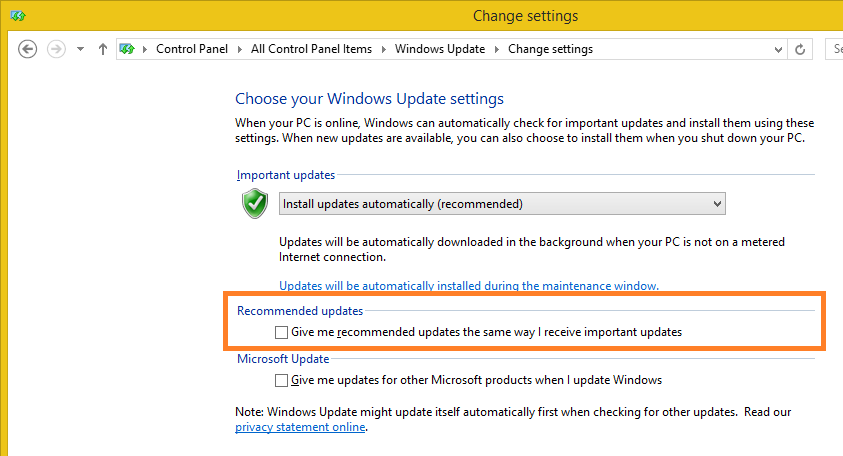Image resolution: width=843 pixels, height=456 pixels.
Task: Open the privacy statement online link
Action: pos(300,428)
